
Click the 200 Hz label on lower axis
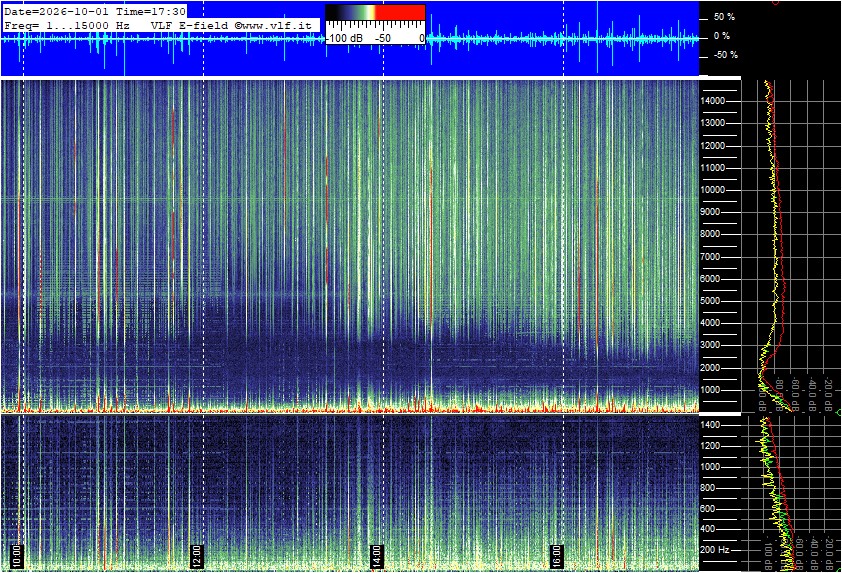(x=715, y=550)
